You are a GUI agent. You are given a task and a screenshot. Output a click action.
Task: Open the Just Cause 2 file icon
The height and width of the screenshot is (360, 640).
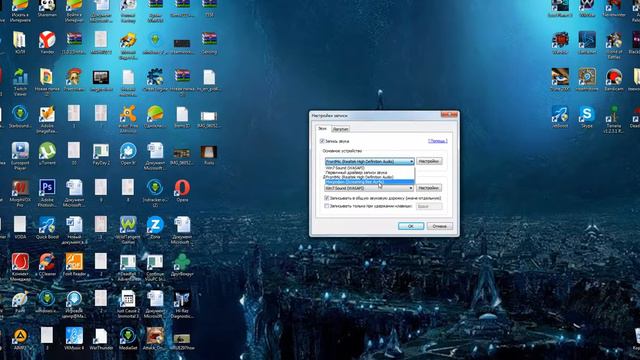(x=128, y=300)
